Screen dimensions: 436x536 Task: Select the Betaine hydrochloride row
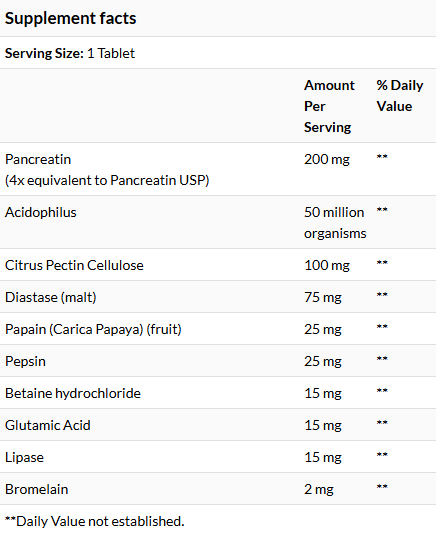coord(218,393)
